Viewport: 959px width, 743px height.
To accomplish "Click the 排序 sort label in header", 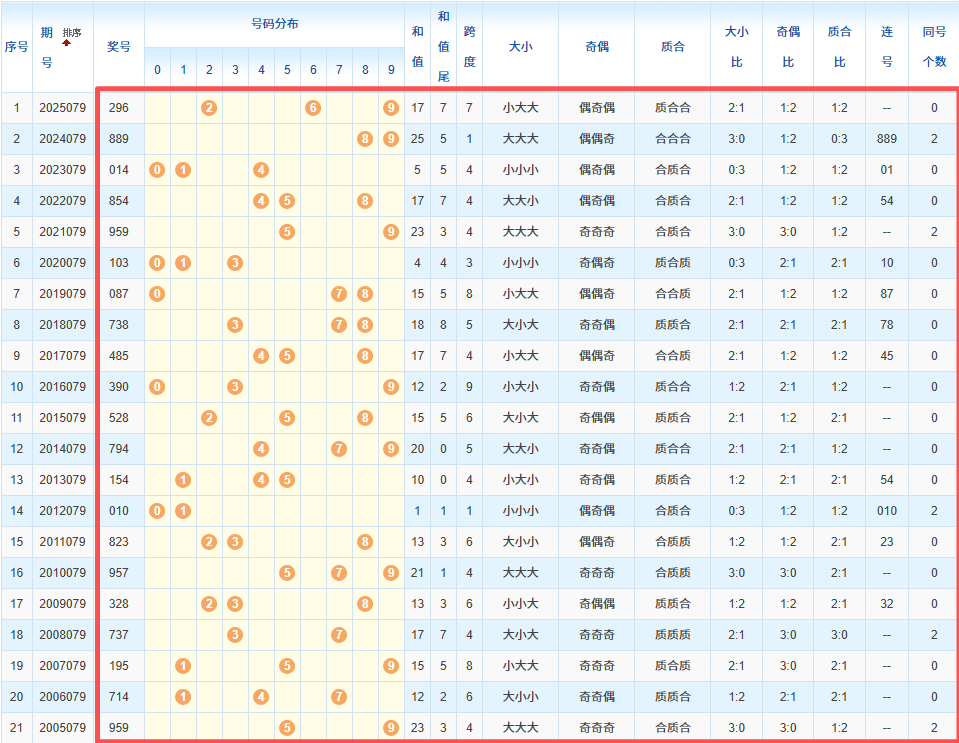I will click(x=71, y=32).
